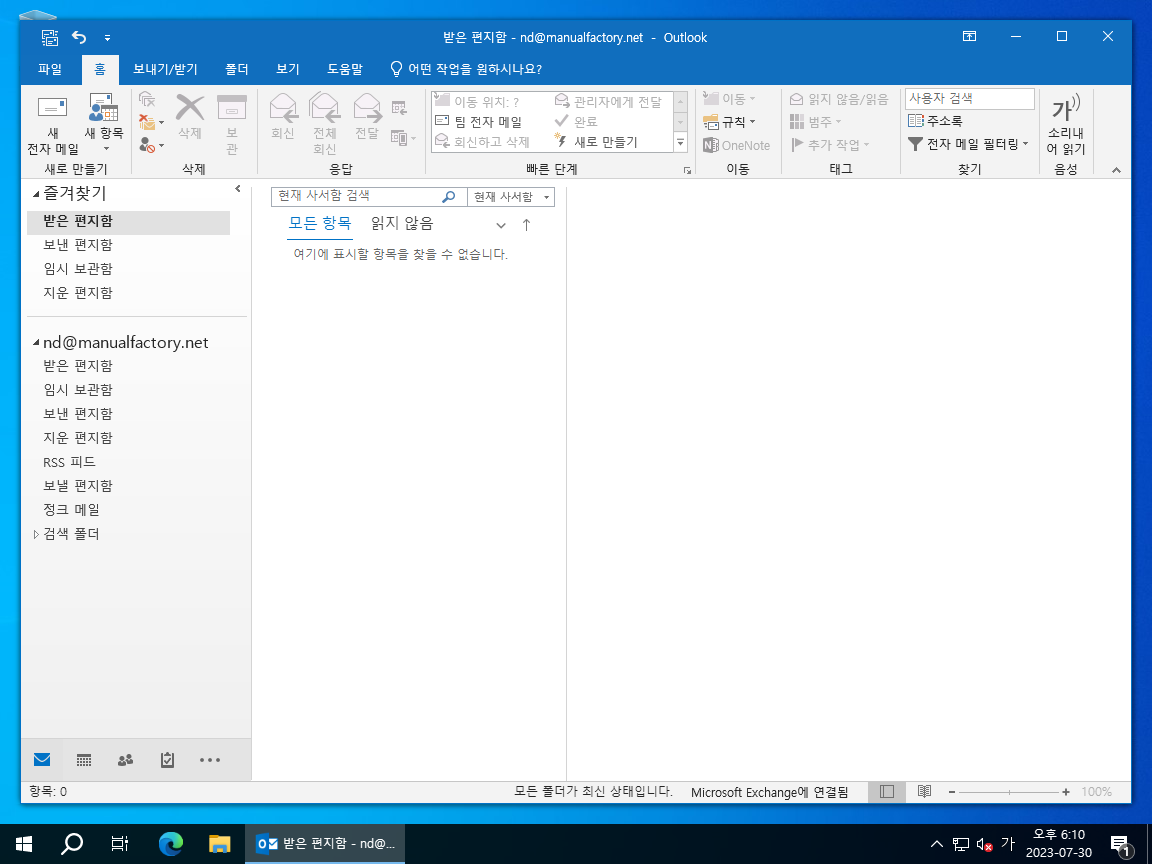1152x864 pixels.
Task: Open more navigation options ellipsis
Action: 209,760
